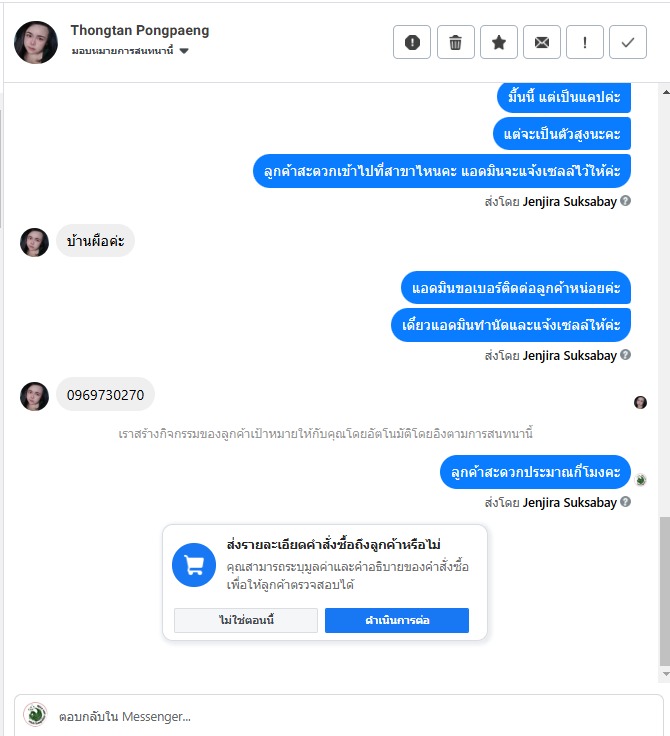670x736 pixels.
Task: Expand the assign conversation dropdown arrow
Action: (x=184, y=51)
